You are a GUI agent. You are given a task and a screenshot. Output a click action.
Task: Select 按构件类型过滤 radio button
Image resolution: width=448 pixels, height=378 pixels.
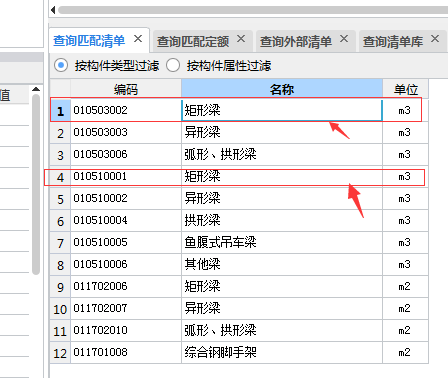(61, 65)
